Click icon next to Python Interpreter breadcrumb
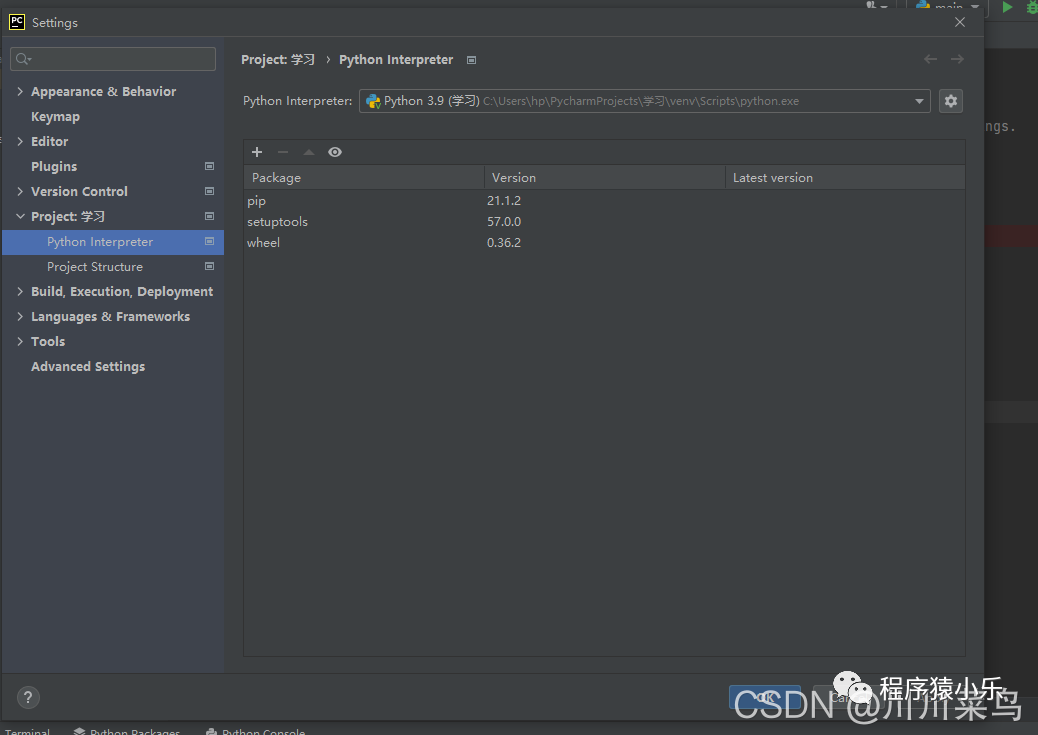 coord(472,60)
